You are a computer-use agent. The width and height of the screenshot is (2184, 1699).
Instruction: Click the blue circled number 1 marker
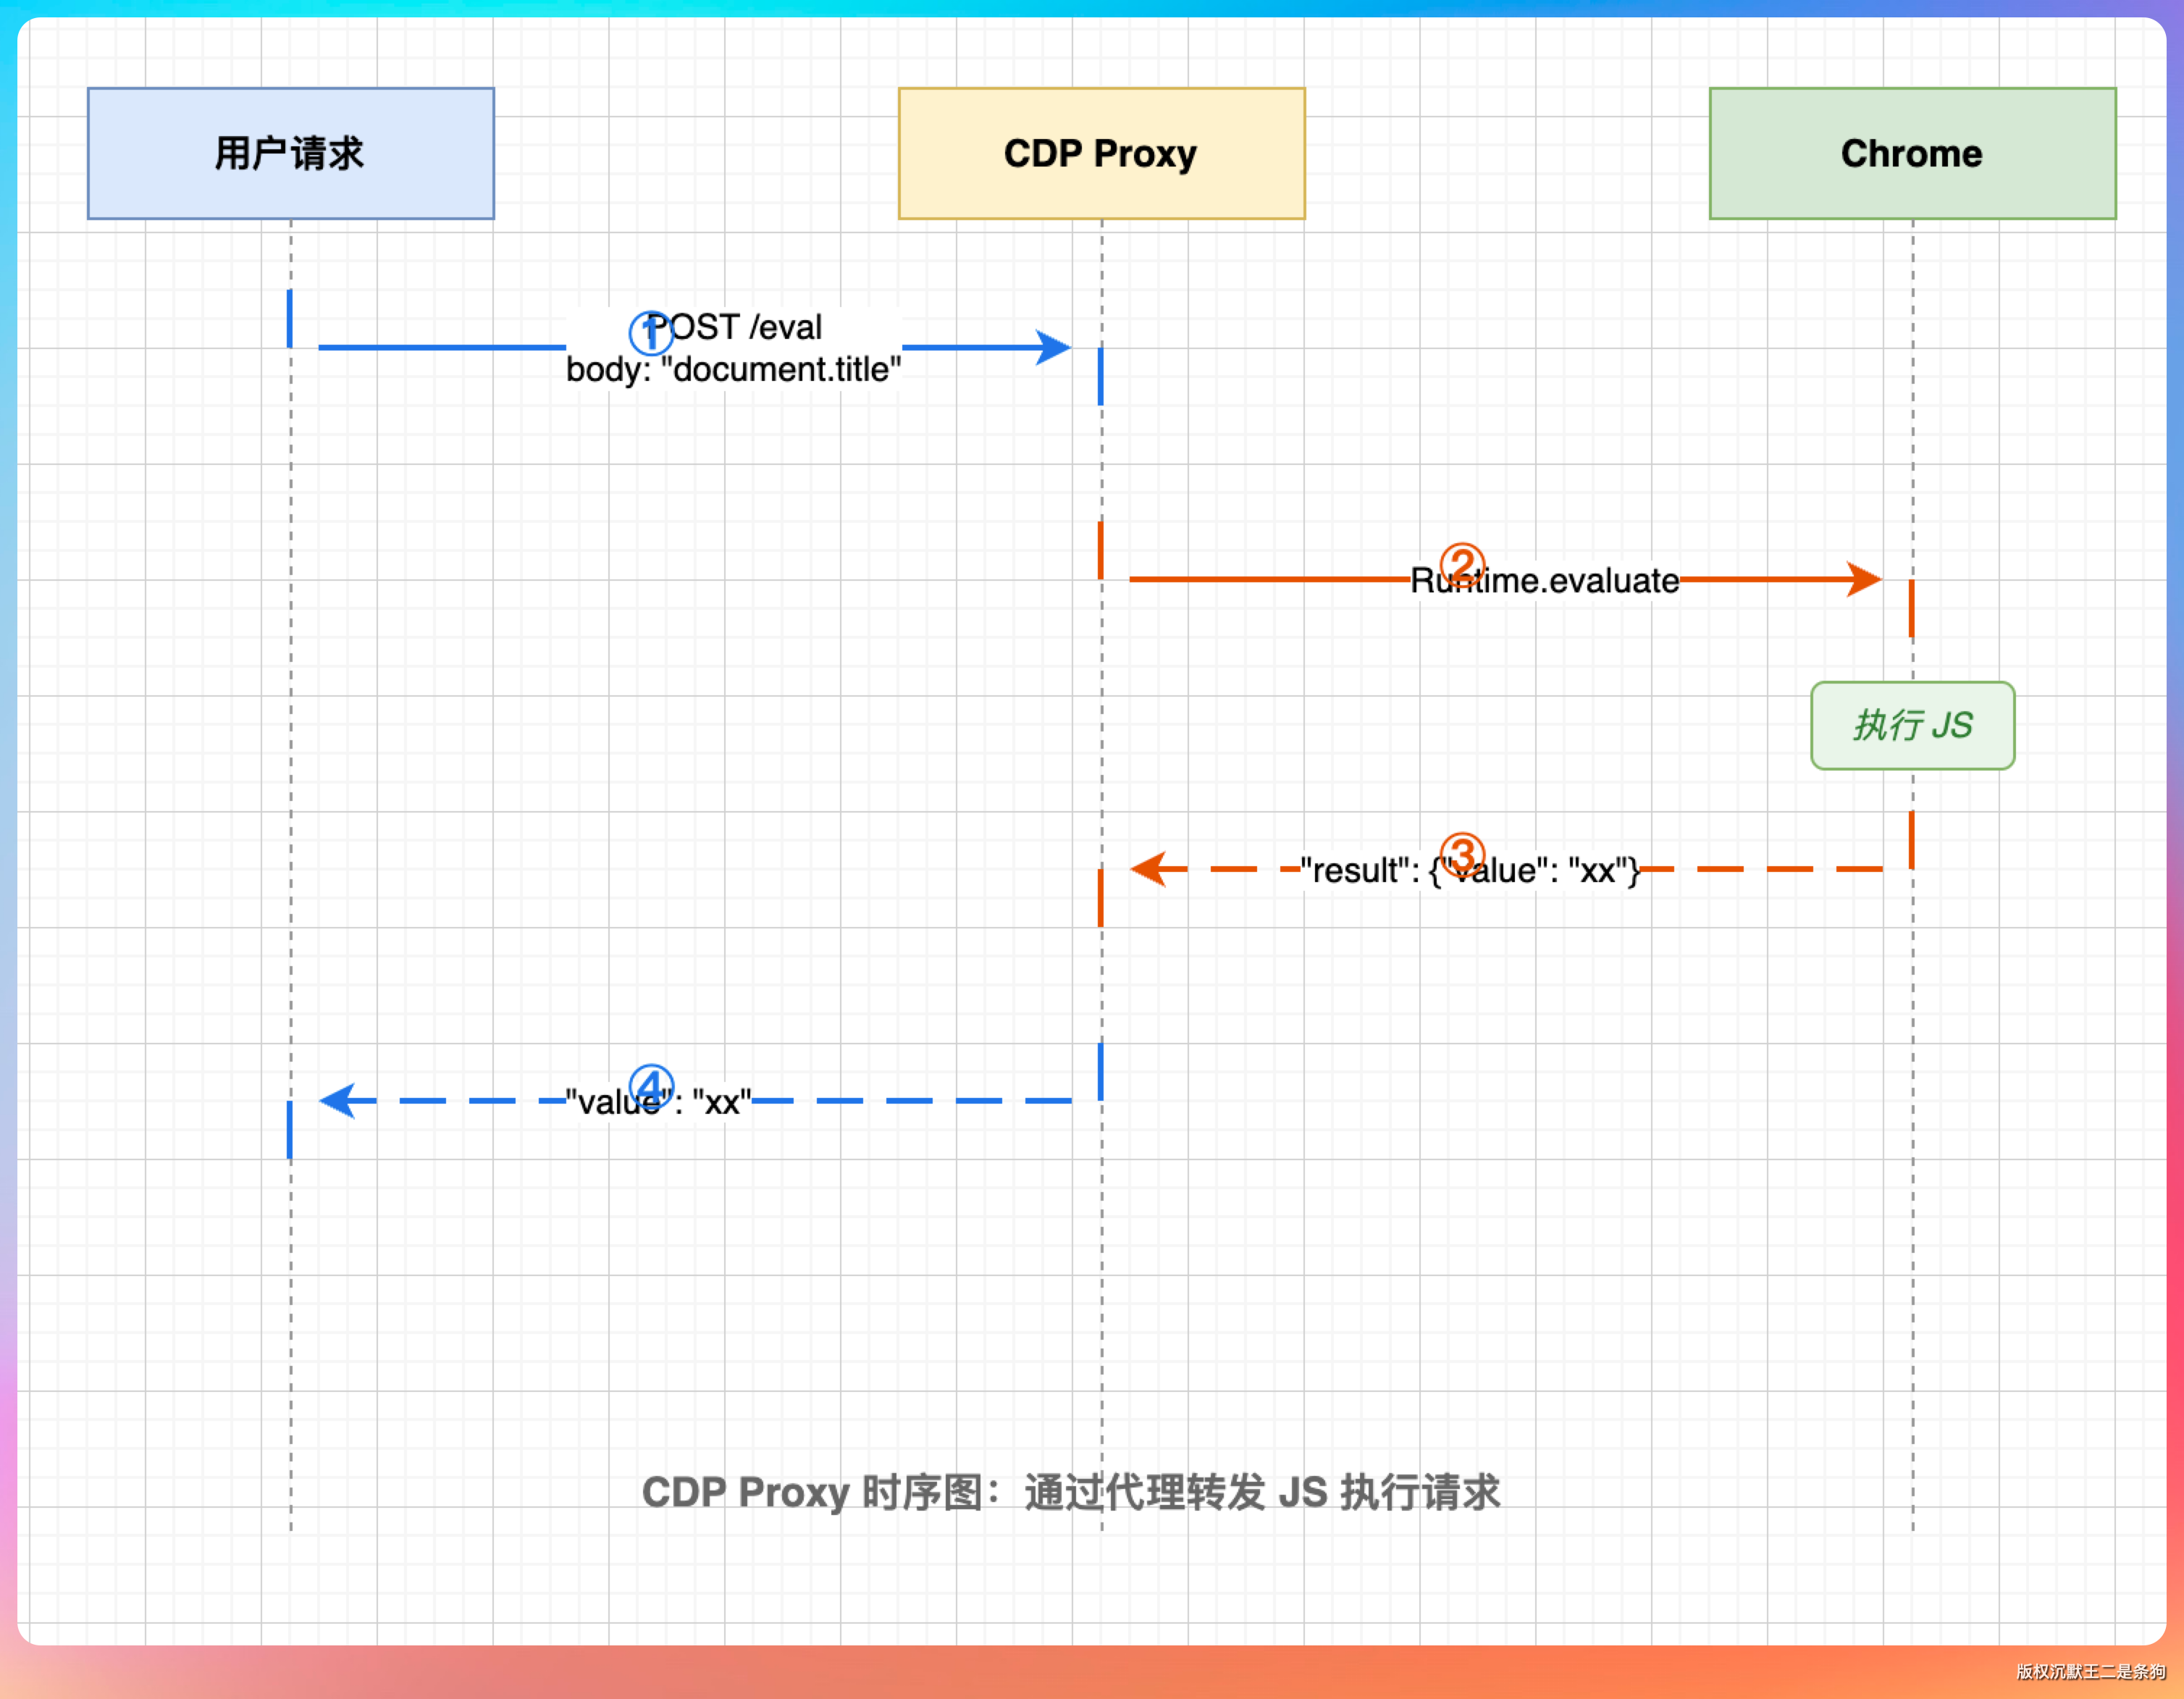pos(650,333)
